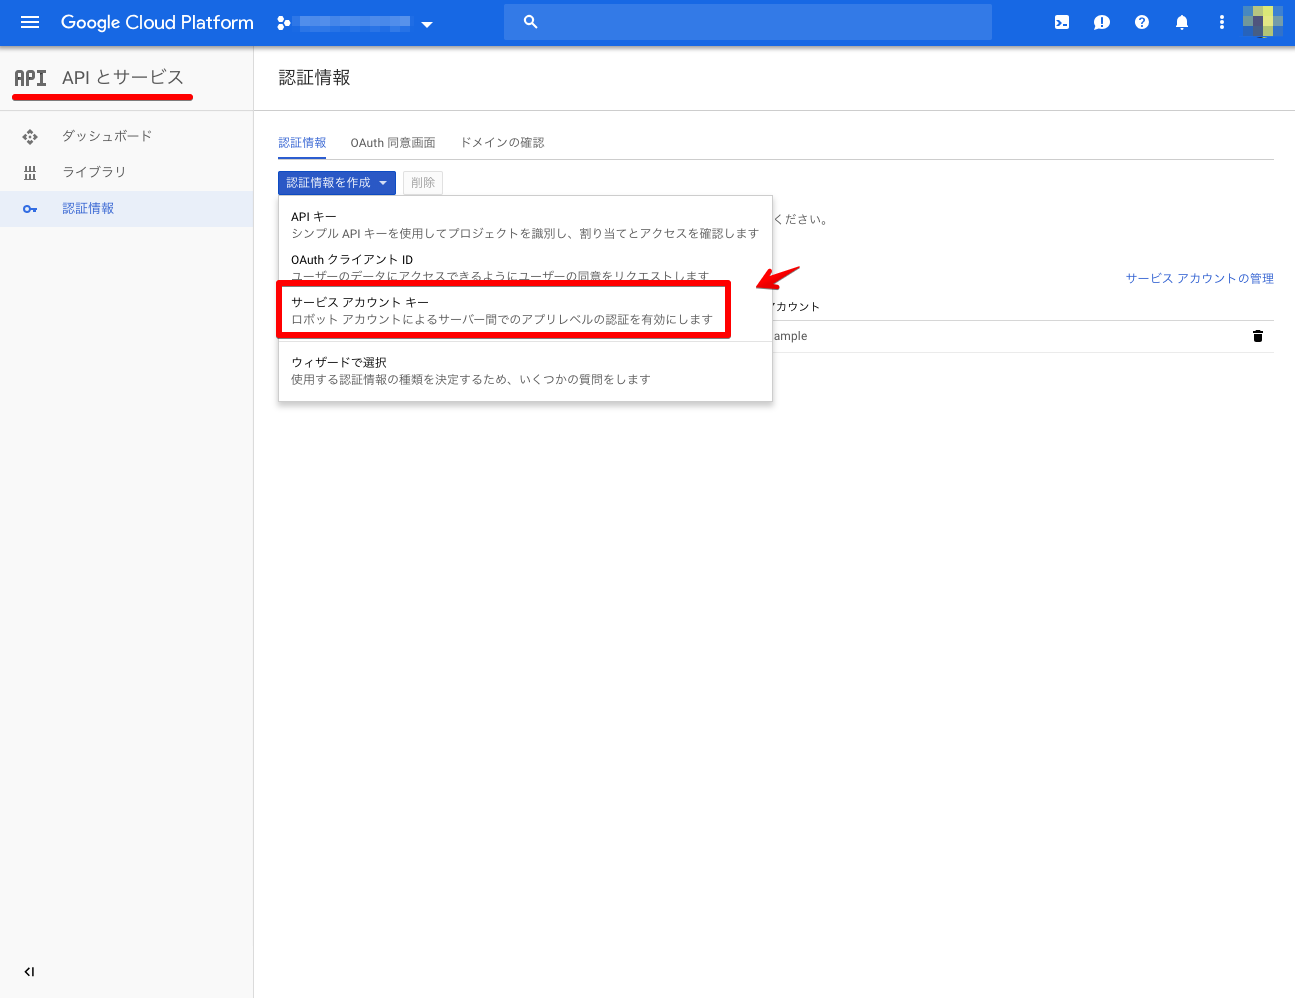This screenshot has height=998, width=1295.
Task: Click the user account avatar
Action: tap(1262, 21)
